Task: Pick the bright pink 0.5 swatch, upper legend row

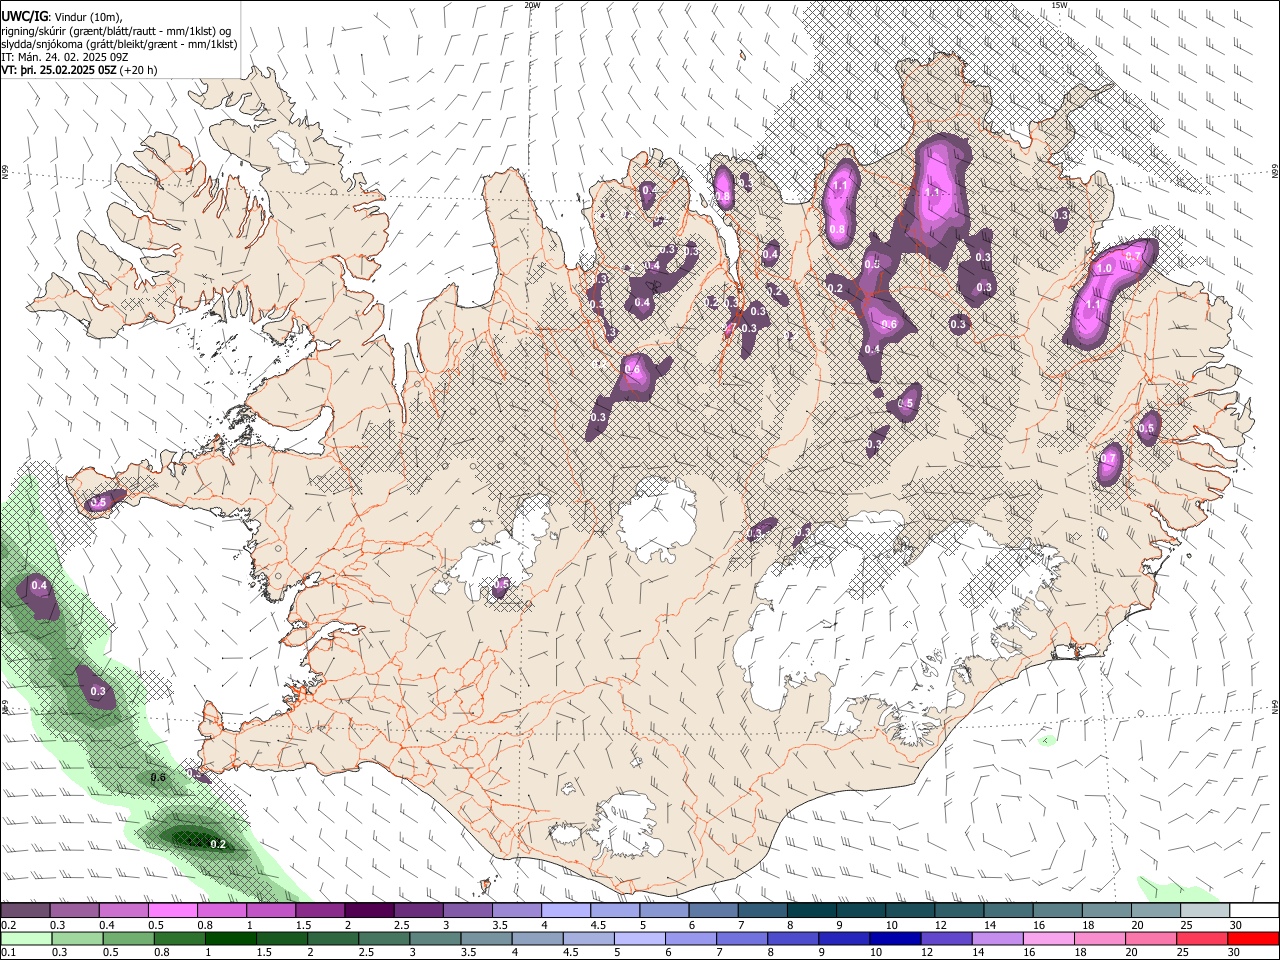Action: point(173,910)
